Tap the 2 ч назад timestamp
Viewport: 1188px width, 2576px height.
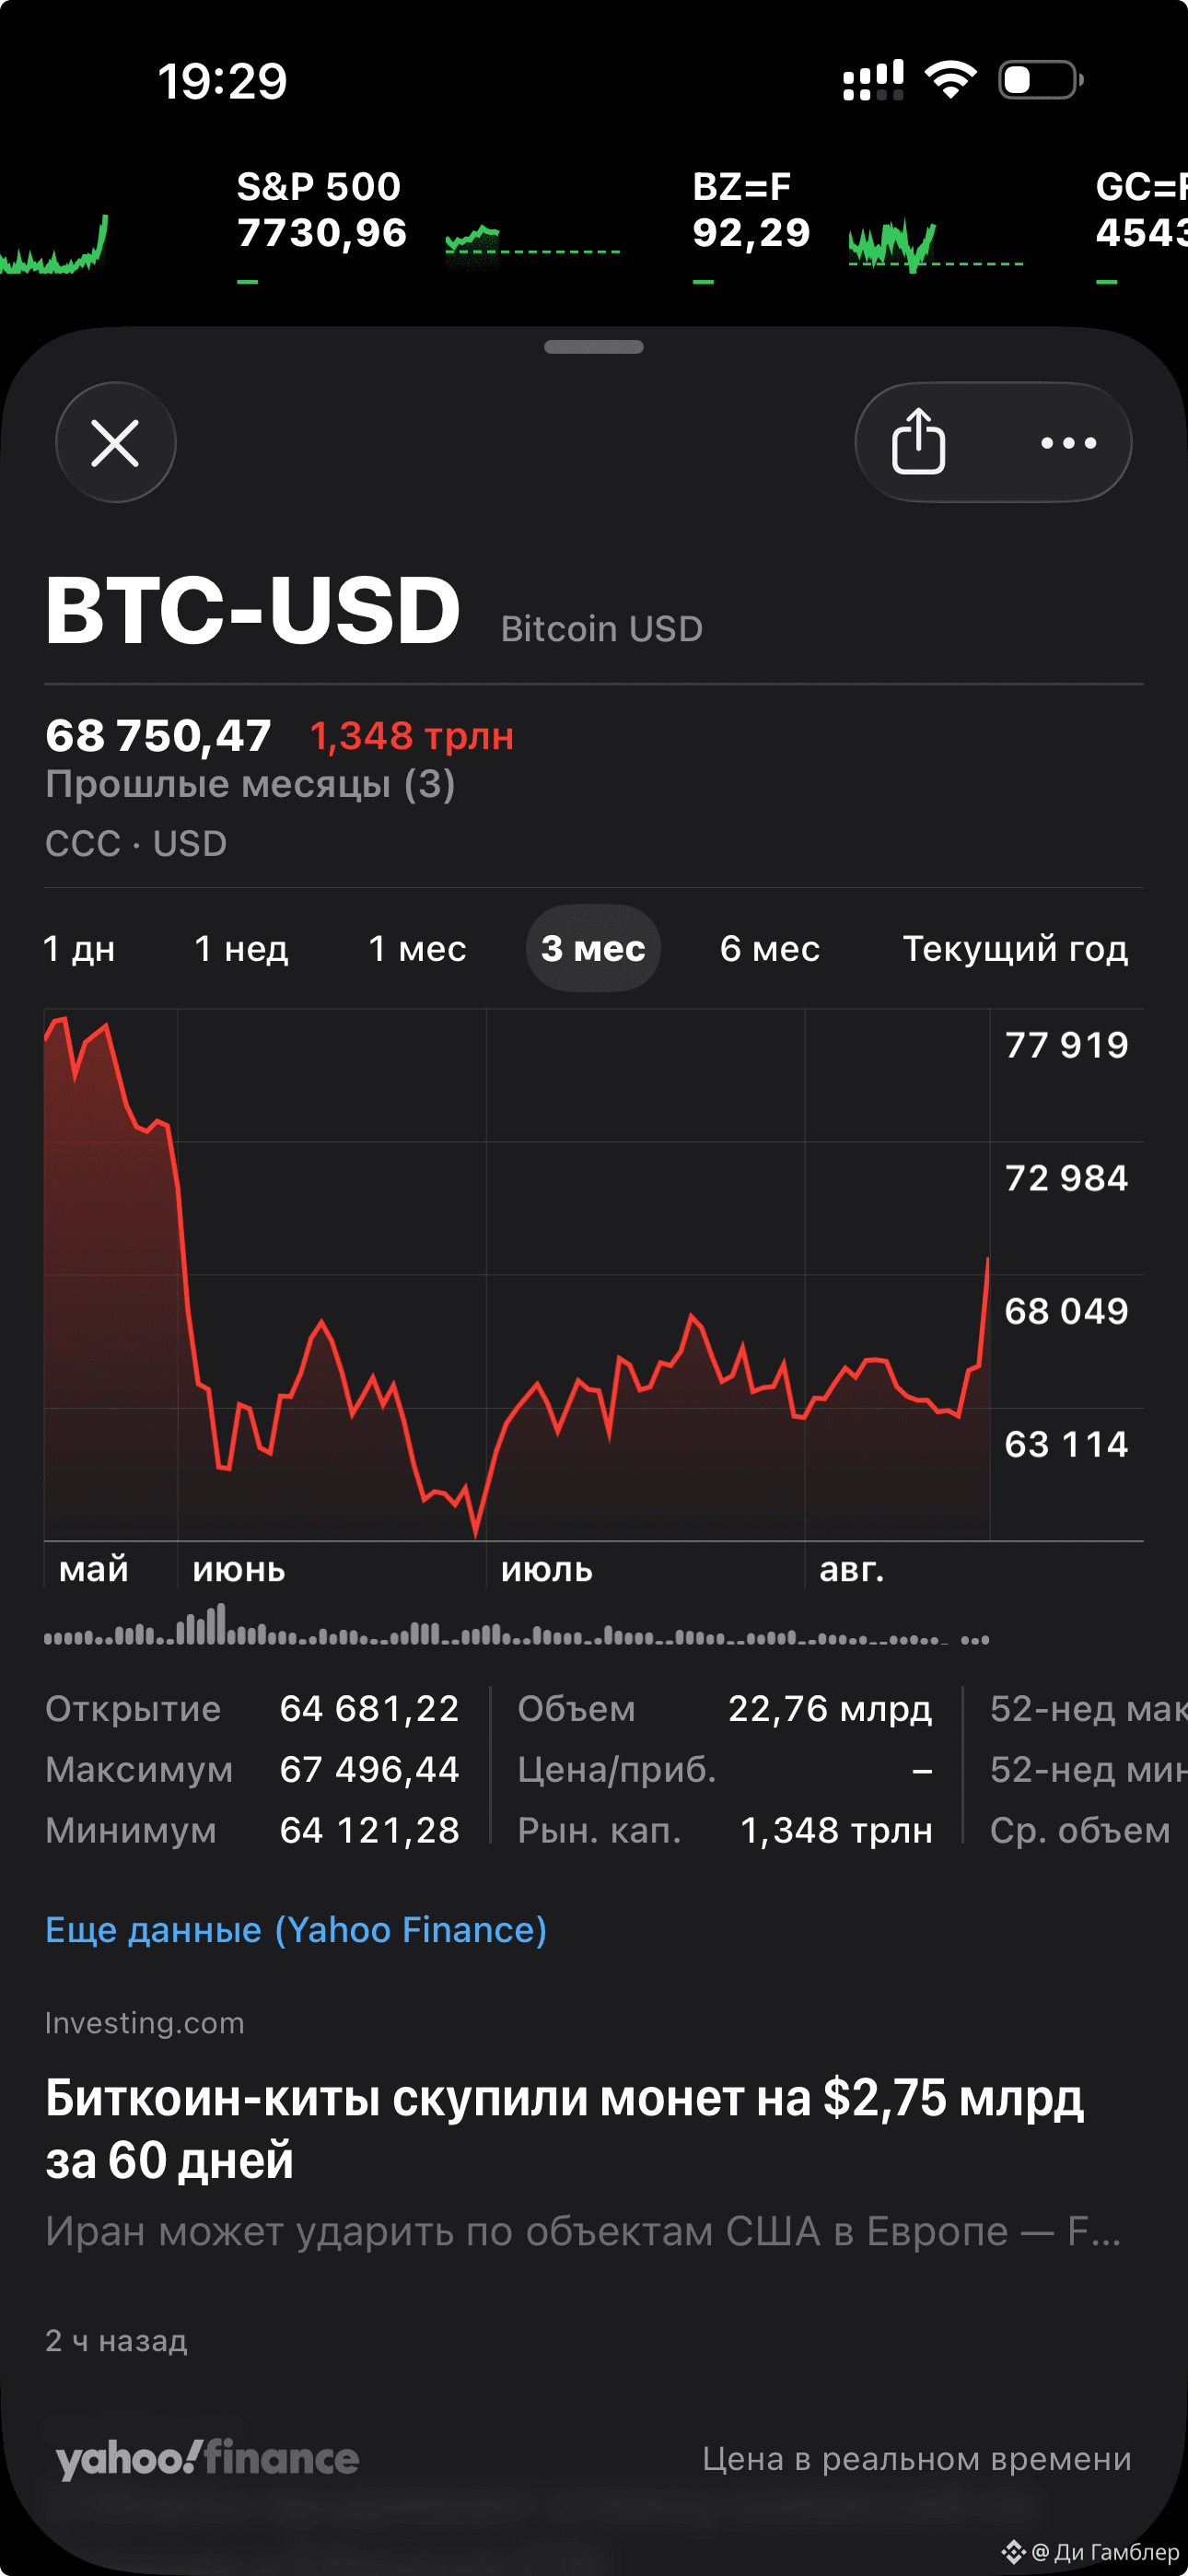[116, 2340]
